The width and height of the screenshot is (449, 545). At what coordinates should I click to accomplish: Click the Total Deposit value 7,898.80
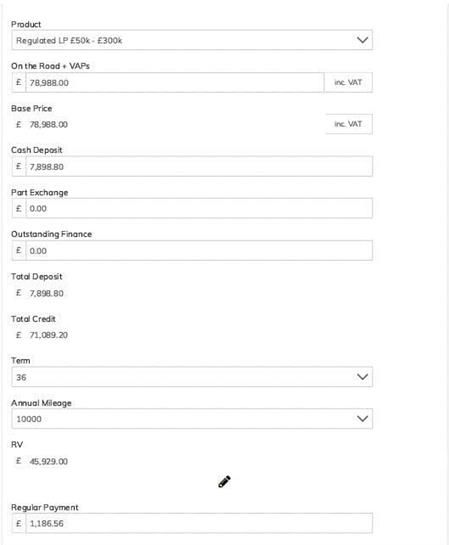[x=47, y=293]
